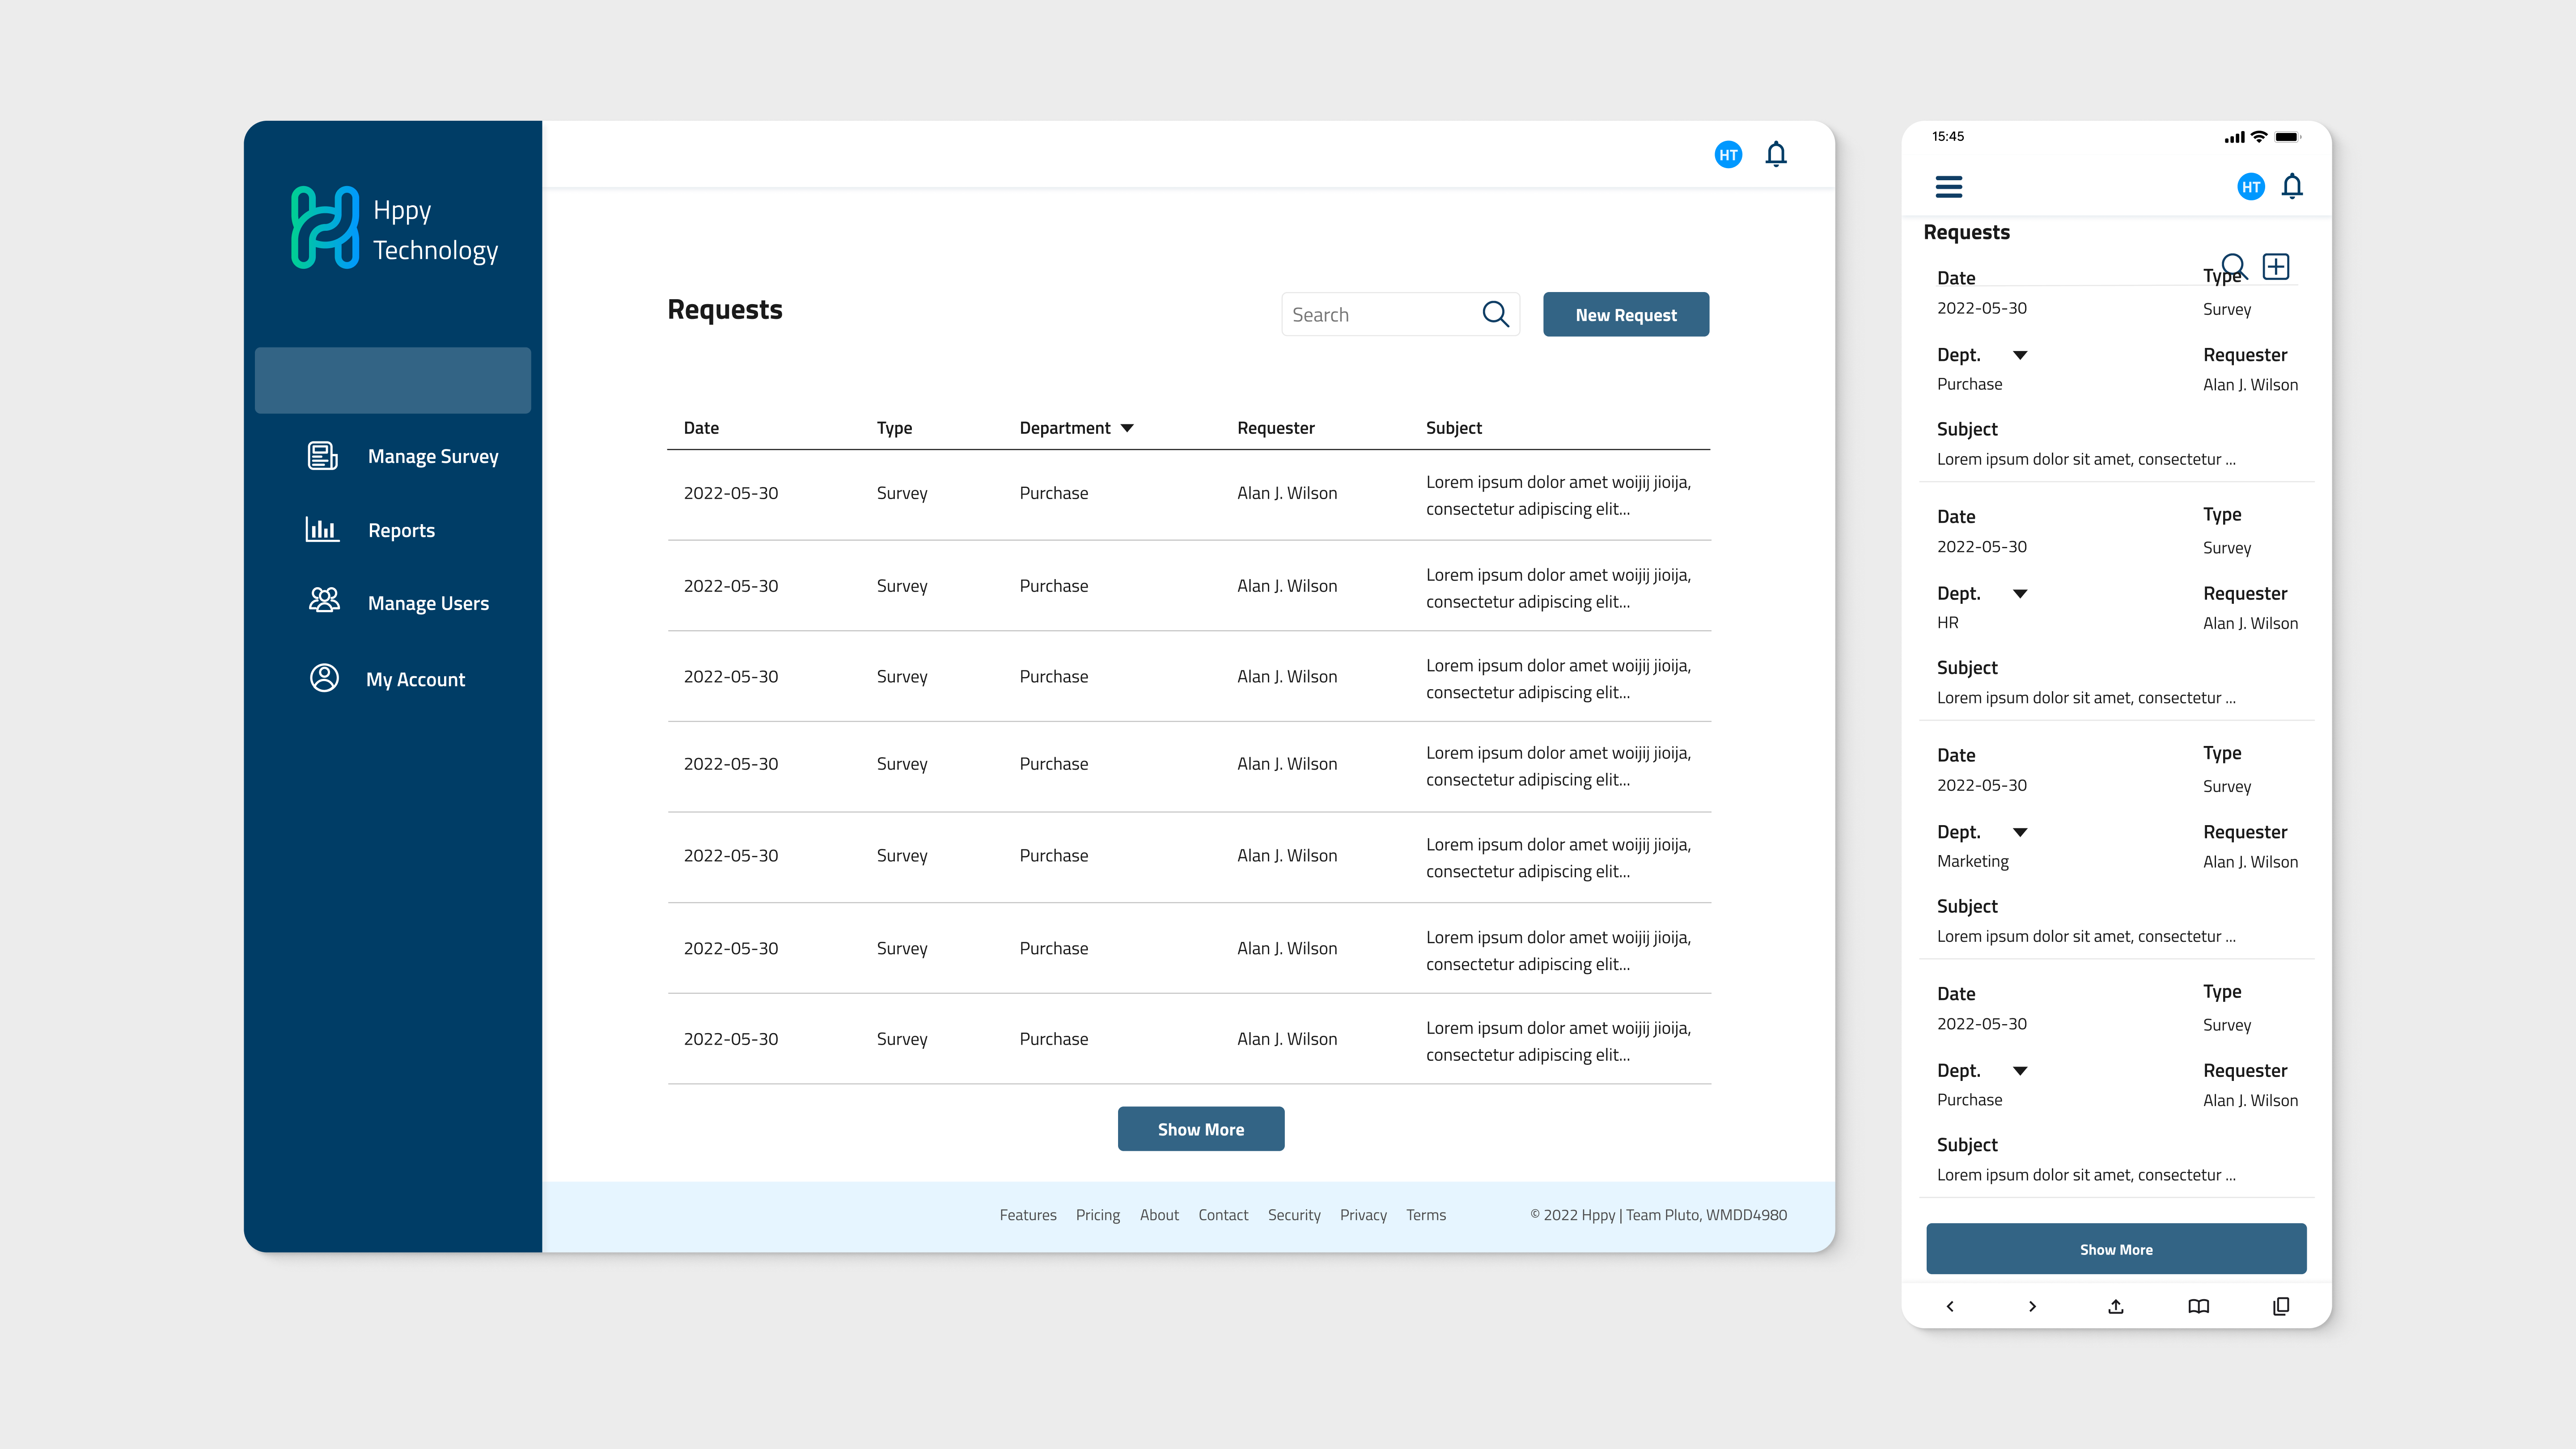Open mobile notification bell
2576x1449 pixels.
[x=2292, y=186]
